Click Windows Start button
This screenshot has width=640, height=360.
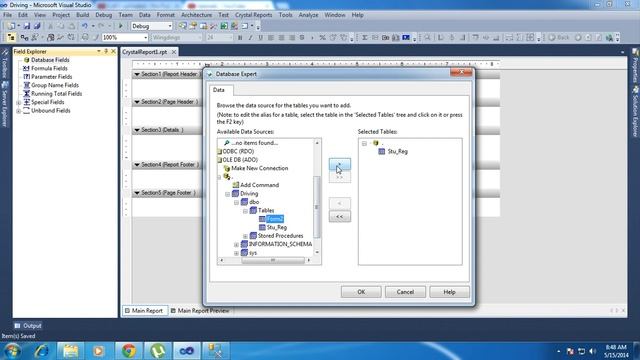click(12, 351)
